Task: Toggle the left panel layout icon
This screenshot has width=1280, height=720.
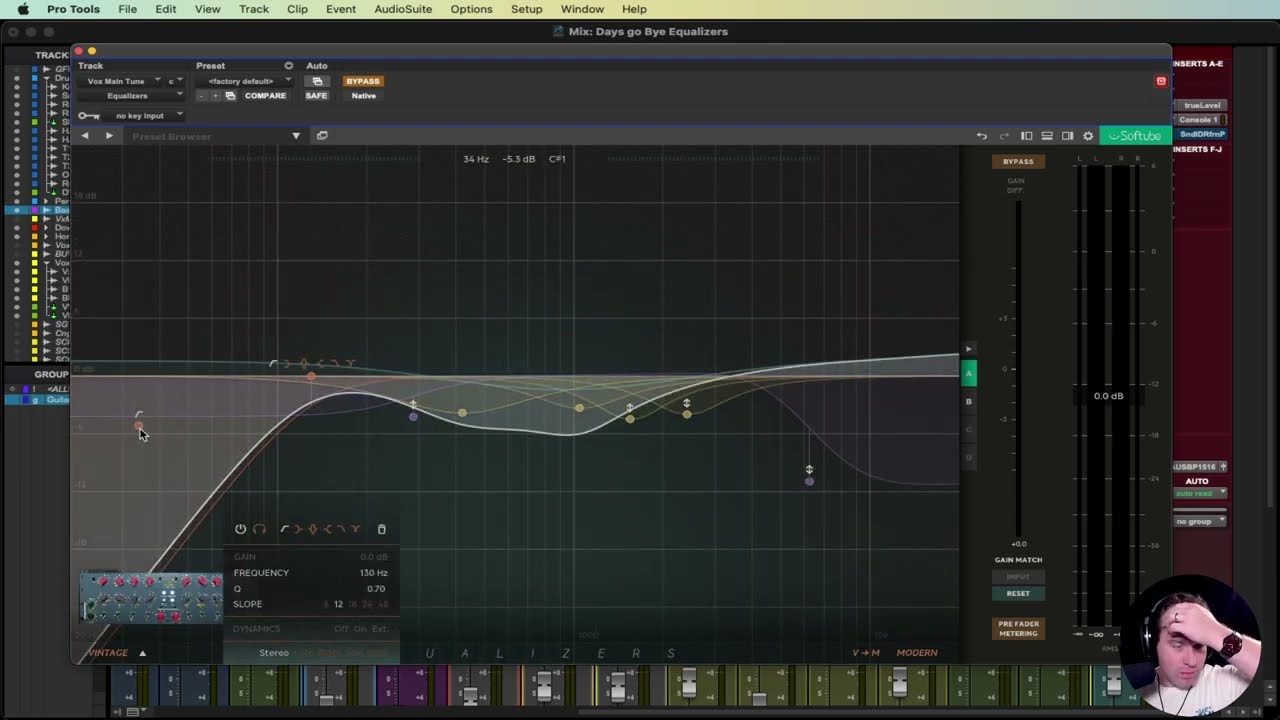Action: pos(1026,136)
